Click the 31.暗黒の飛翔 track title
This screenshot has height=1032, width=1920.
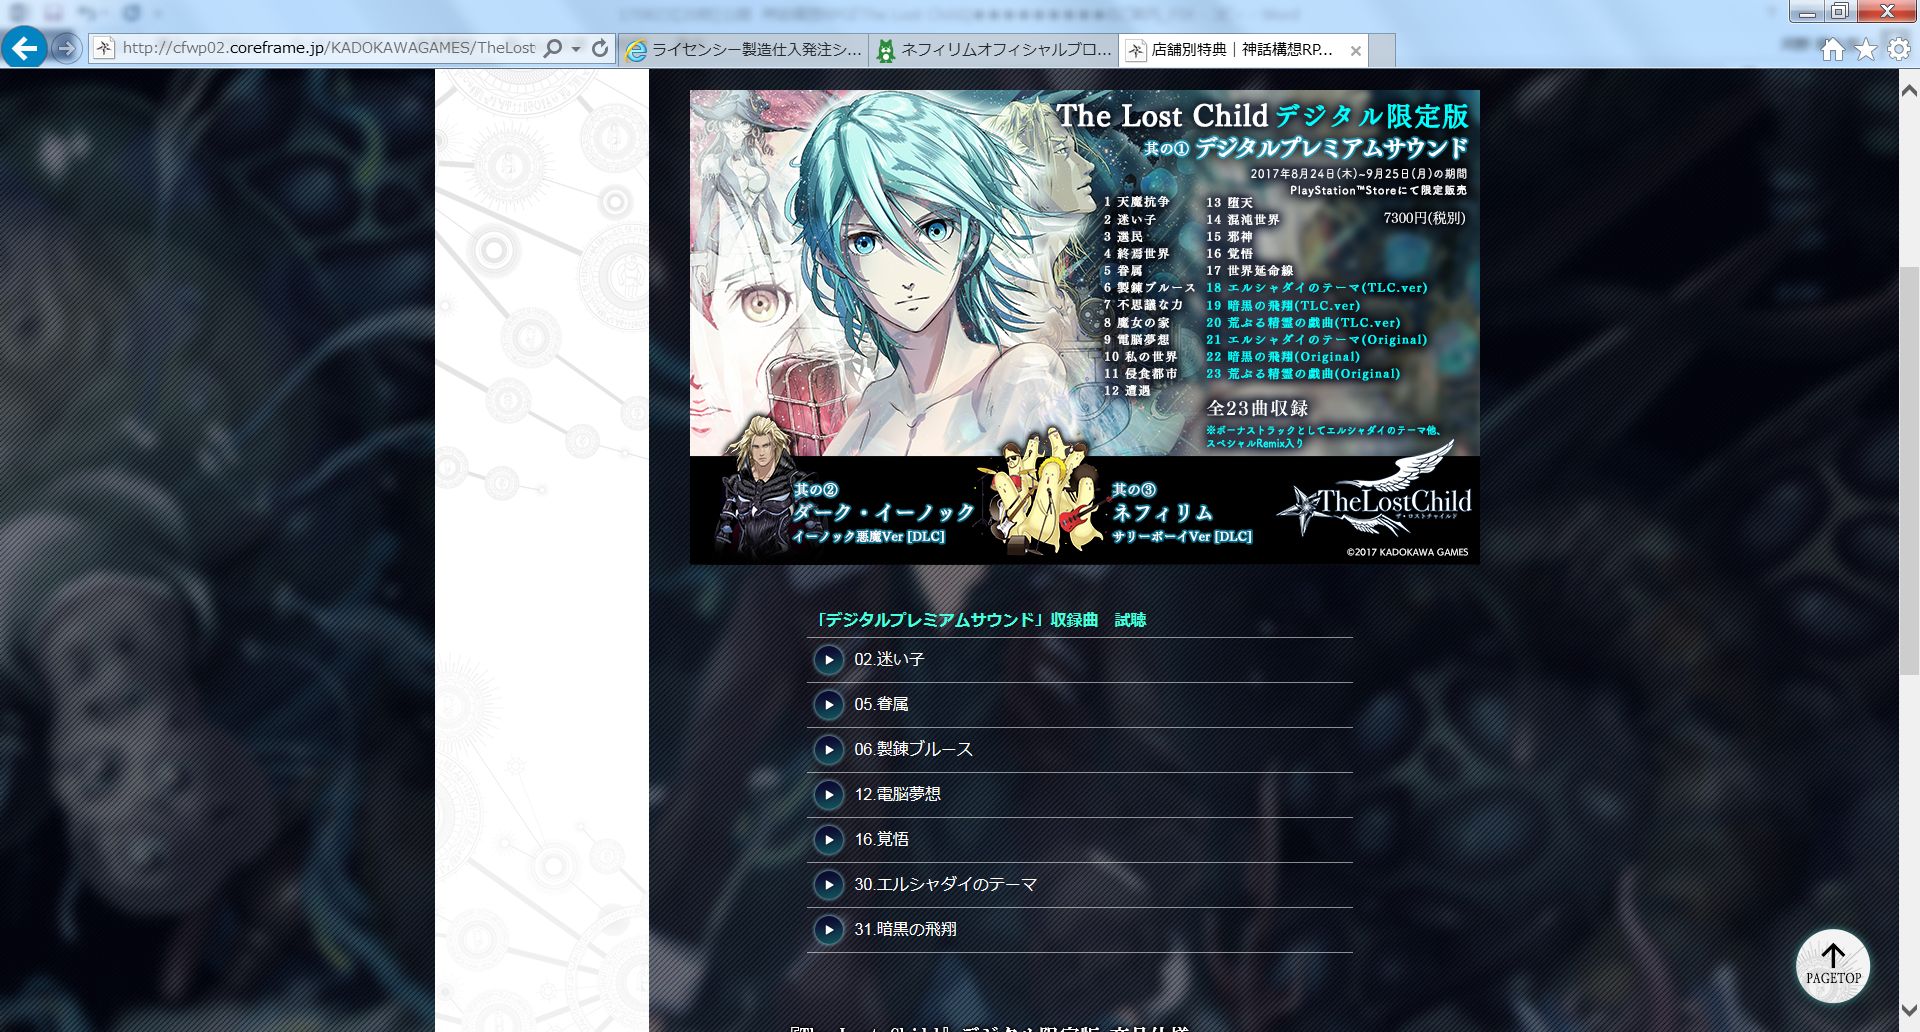[x=905, y=930]
